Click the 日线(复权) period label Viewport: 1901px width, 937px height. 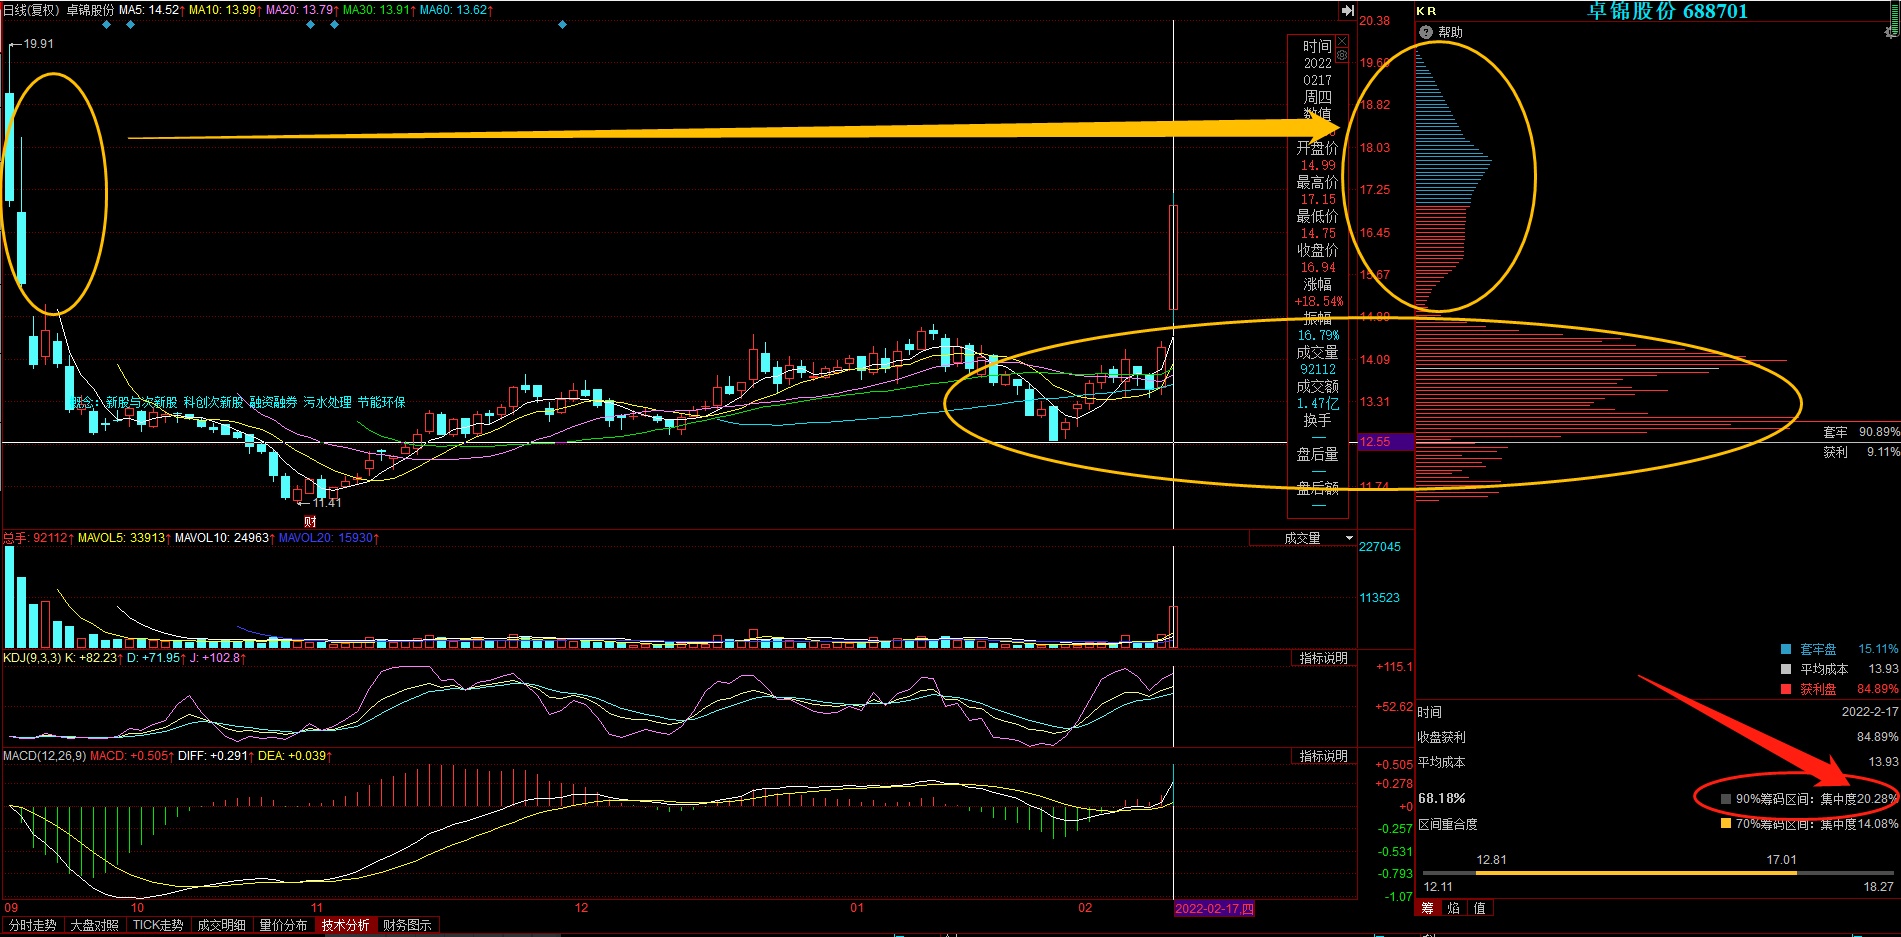tap(31, 10)
